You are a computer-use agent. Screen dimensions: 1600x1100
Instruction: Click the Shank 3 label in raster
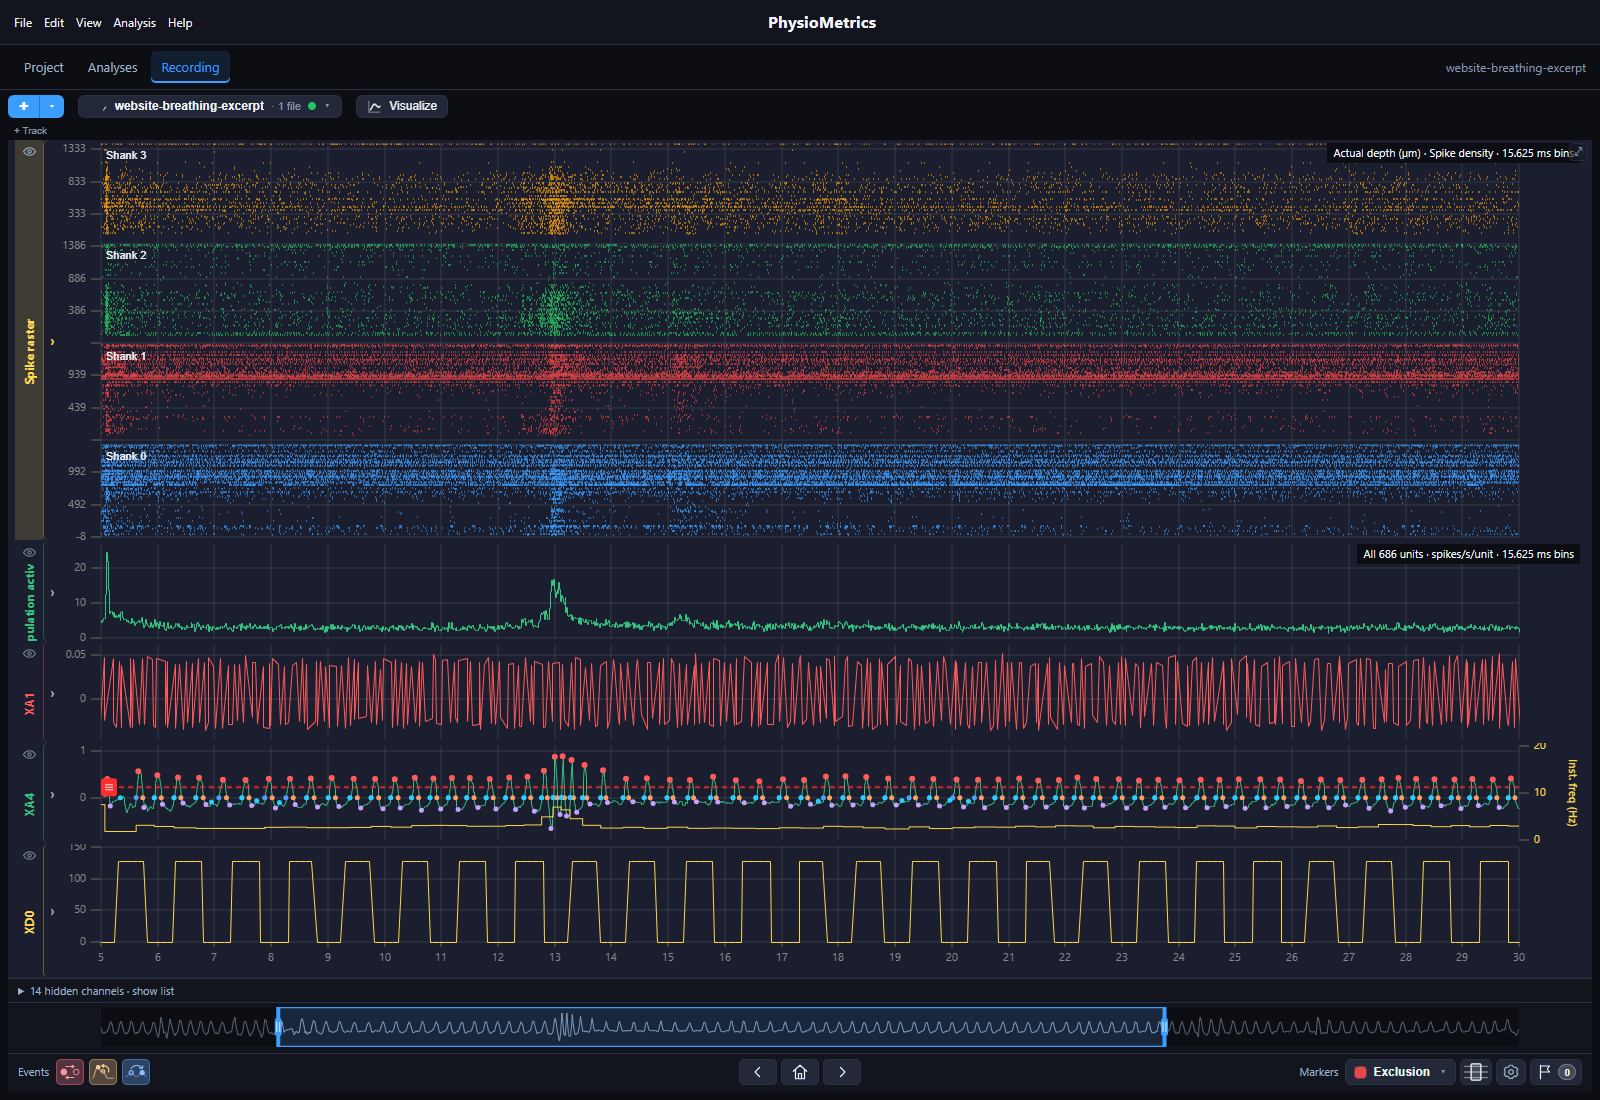pyautogui.click(x=126, y=155)
